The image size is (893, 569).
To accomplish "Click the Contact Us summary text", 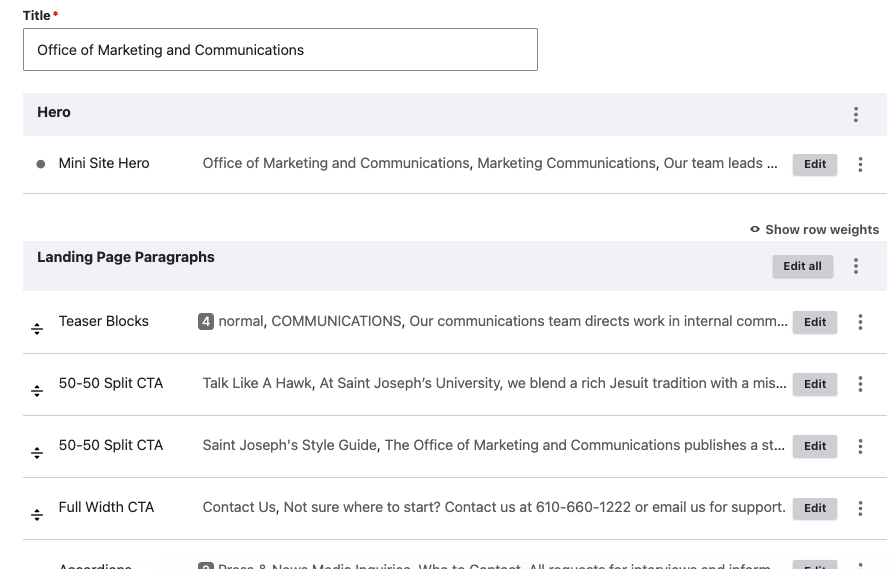I will [x=494, y=507].
